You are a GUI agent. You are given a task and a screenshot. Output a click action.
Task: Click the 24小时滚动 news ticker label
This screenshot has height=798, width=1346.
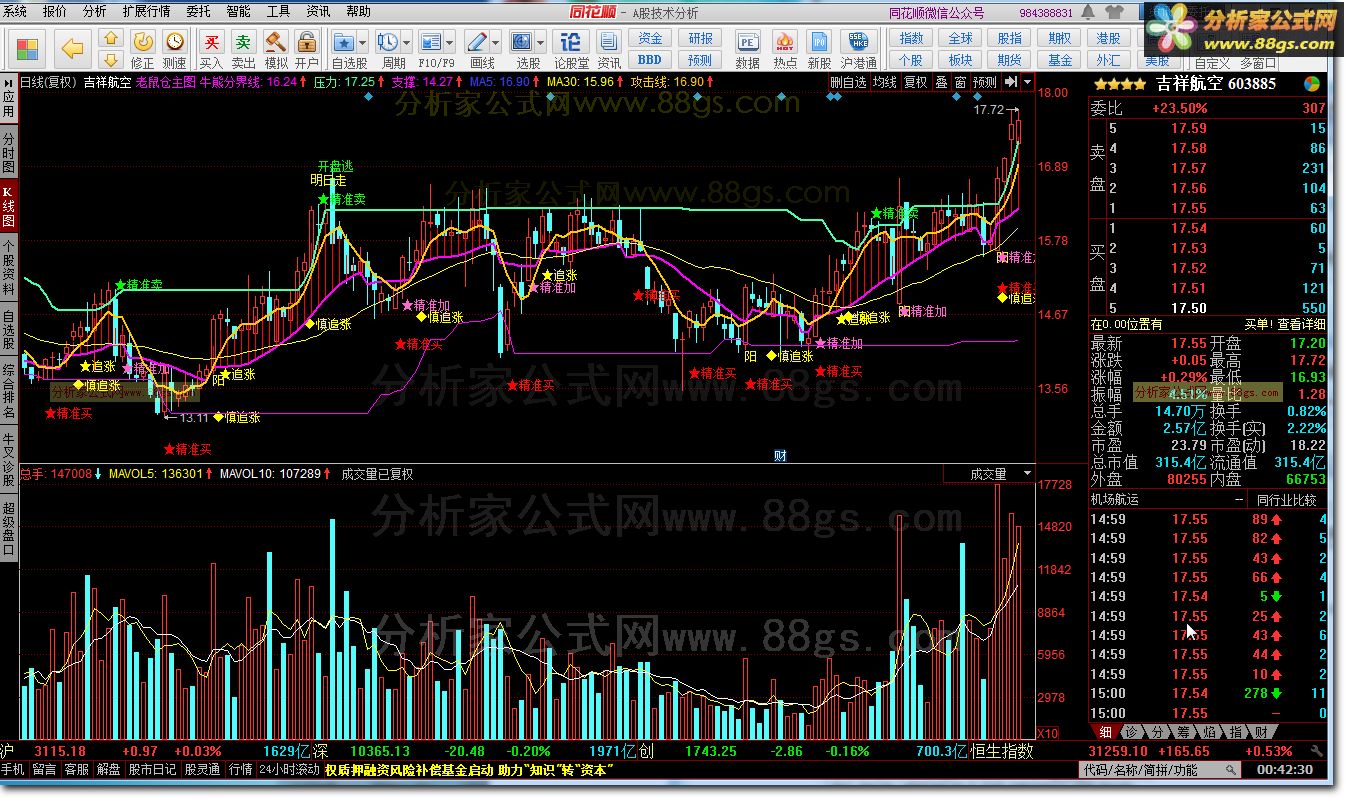pos(289,770)
